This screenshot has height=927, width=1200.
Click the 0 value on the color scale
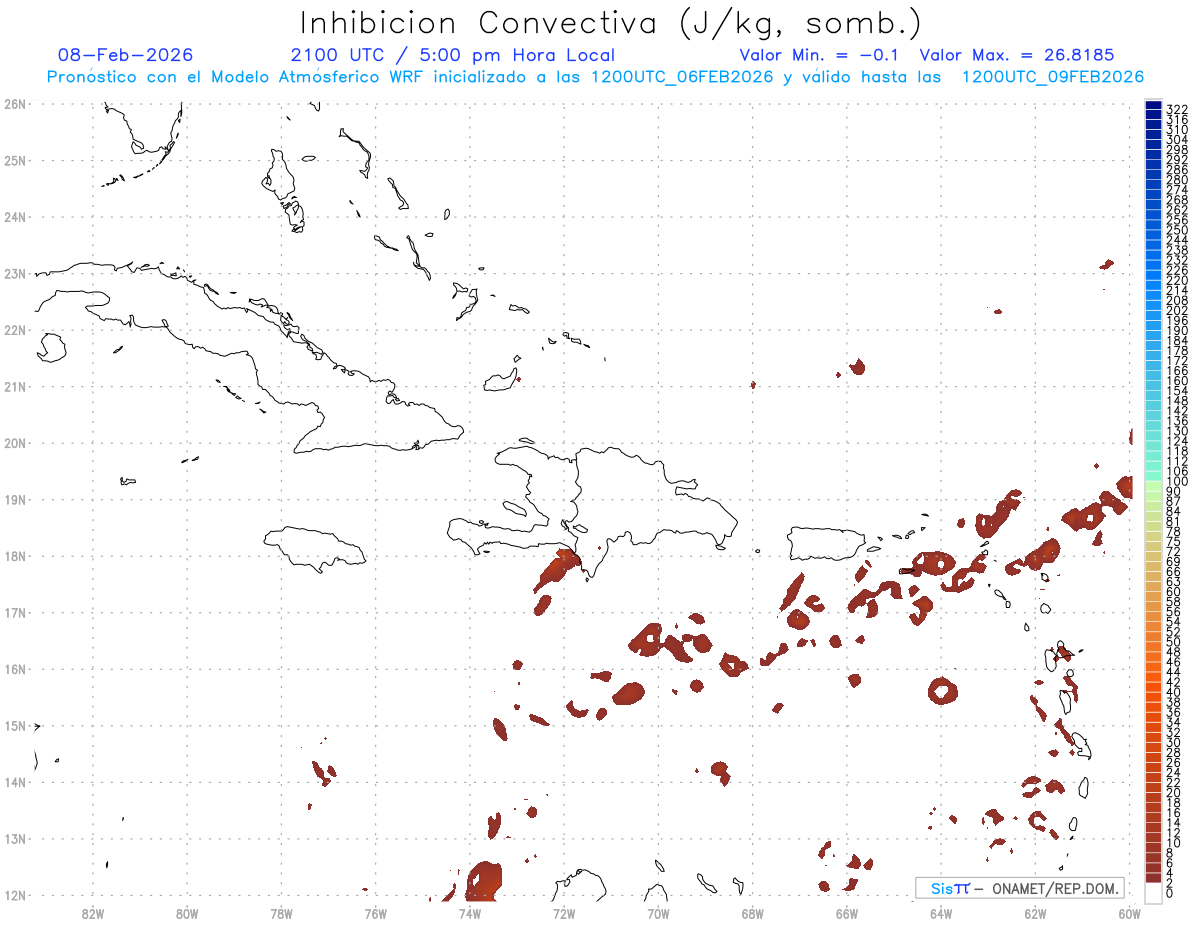1170,893
